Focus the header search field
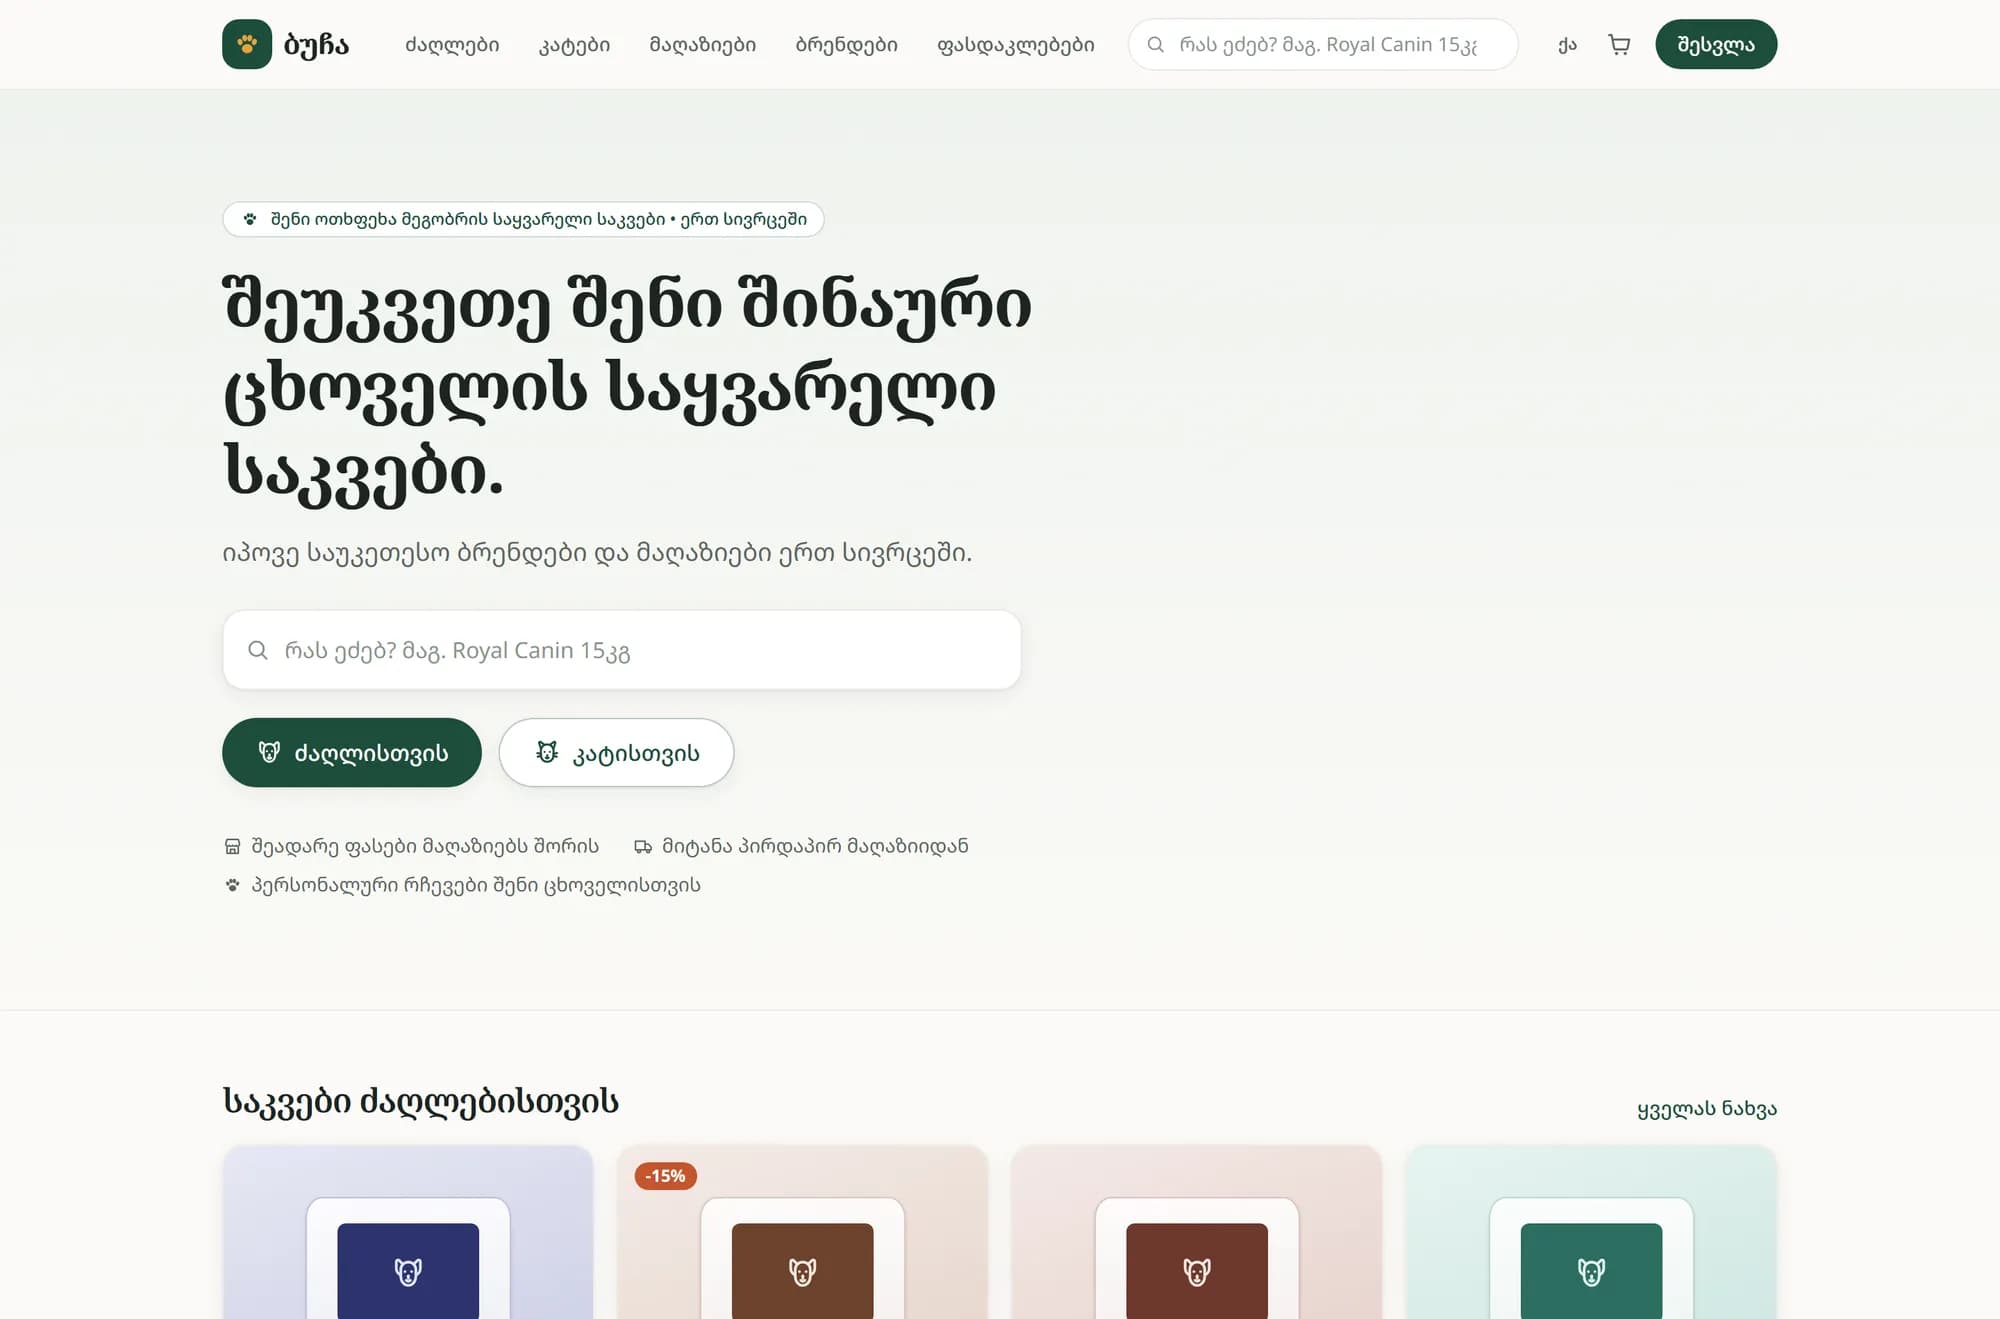 tap(1323, 44)
